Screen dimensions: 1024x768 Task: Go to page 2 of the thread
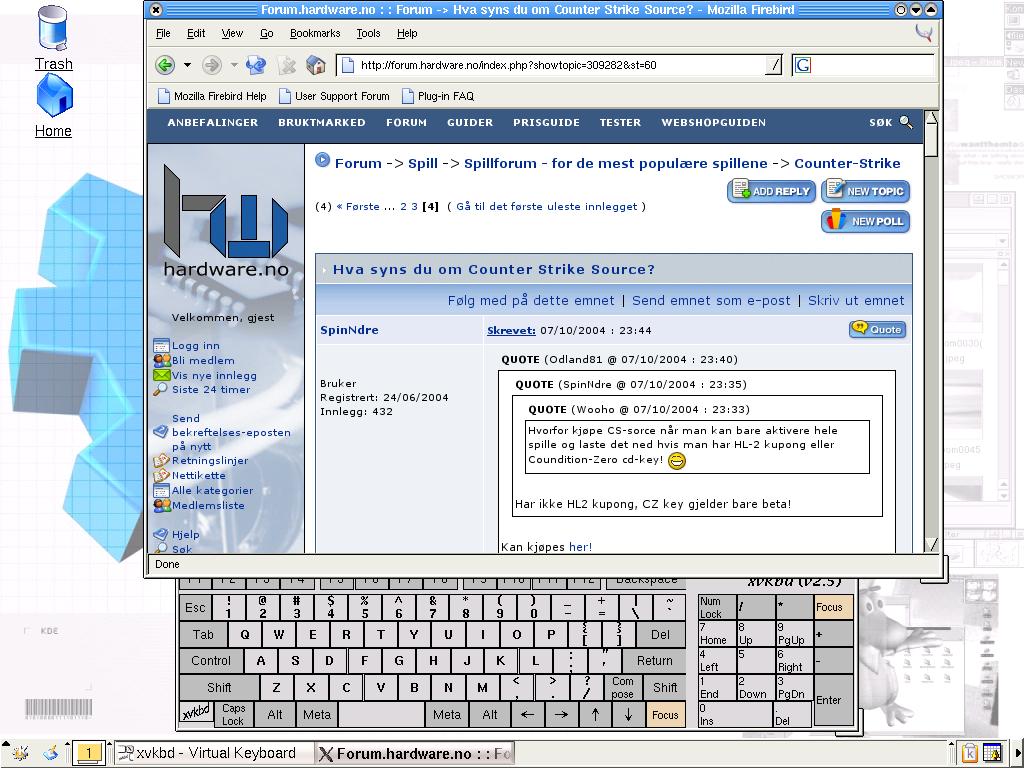pos(404,206)
